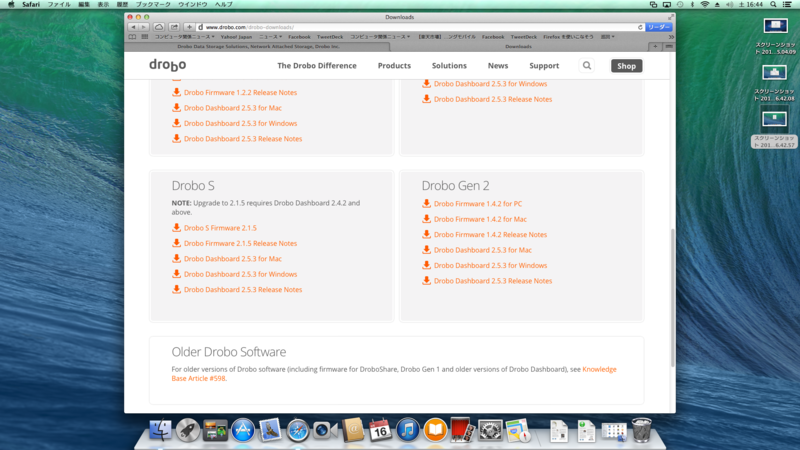Open Drobo Firmware 2.1.5 Release Notes
This screenshot has height=450, width=800.
(x=240, y=243)
